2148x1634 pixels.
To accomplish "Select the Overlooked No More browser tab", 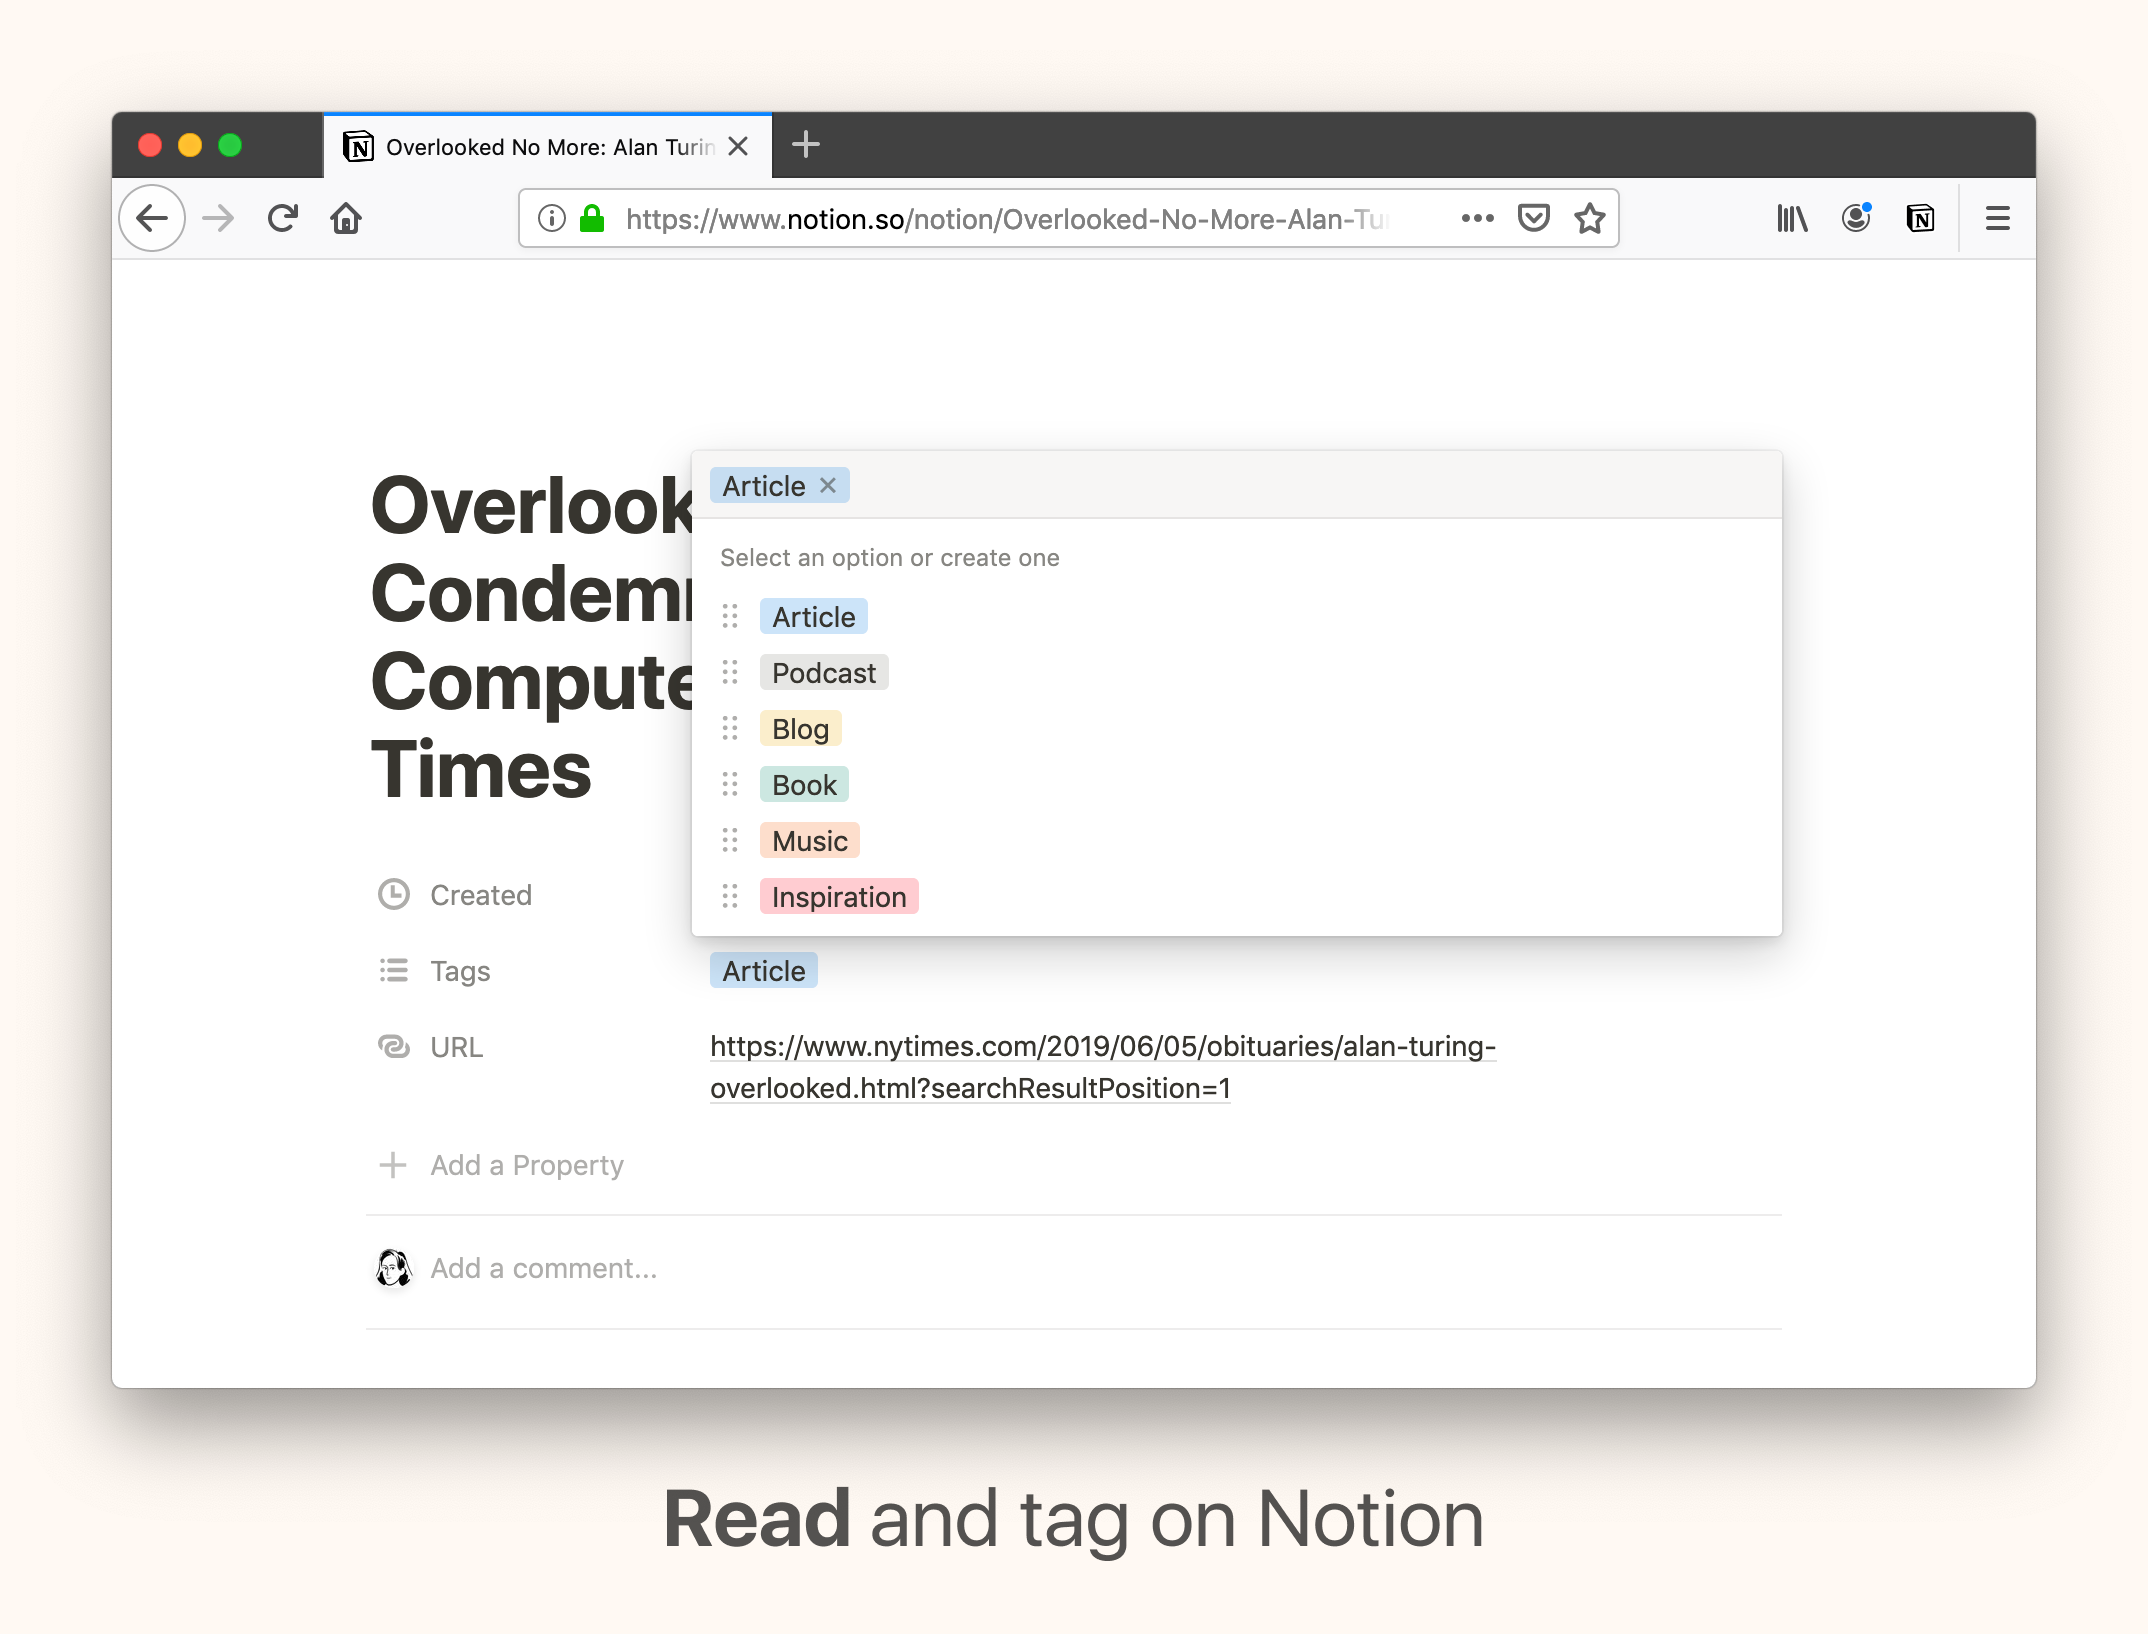I will click(548, 146).
